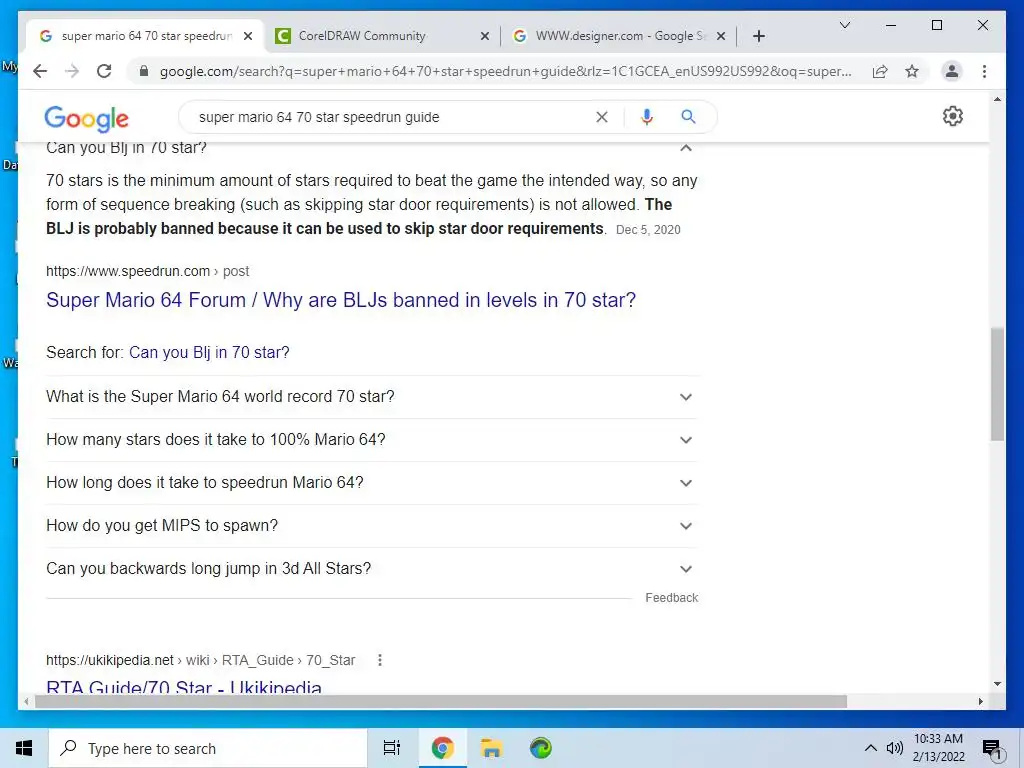This screenshot has height=768, width=1024.
Task: Open notifications action center
Action: [993, 749]
